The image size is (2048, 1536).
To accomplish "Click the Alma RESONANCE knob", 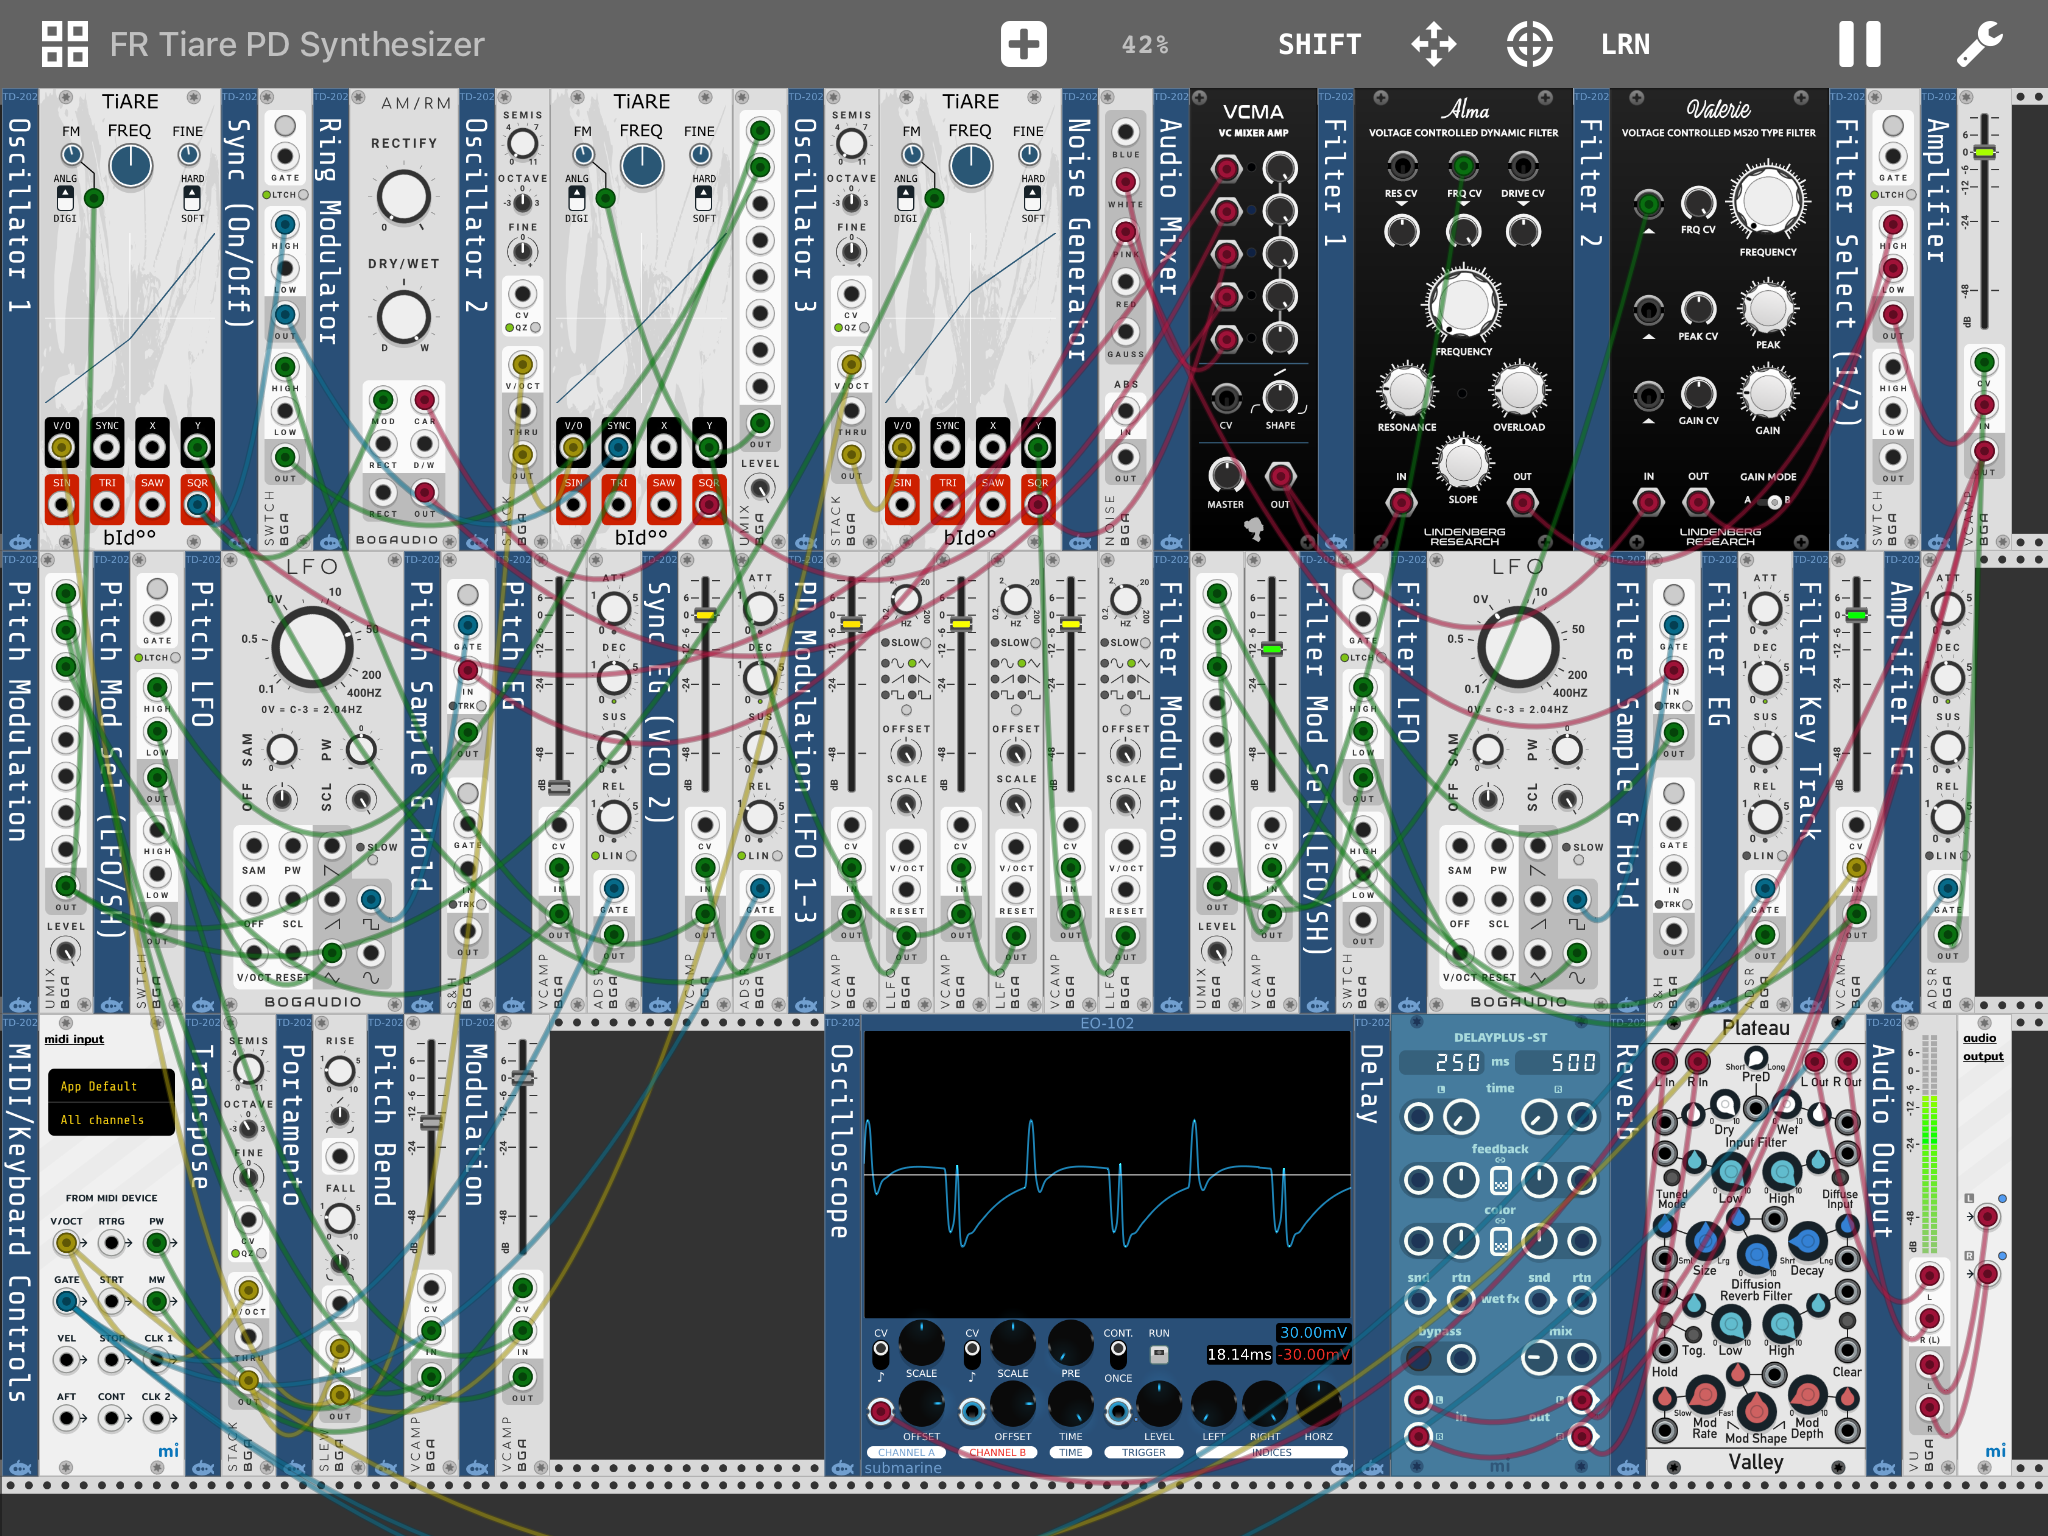I will (x=1406, y=392).
